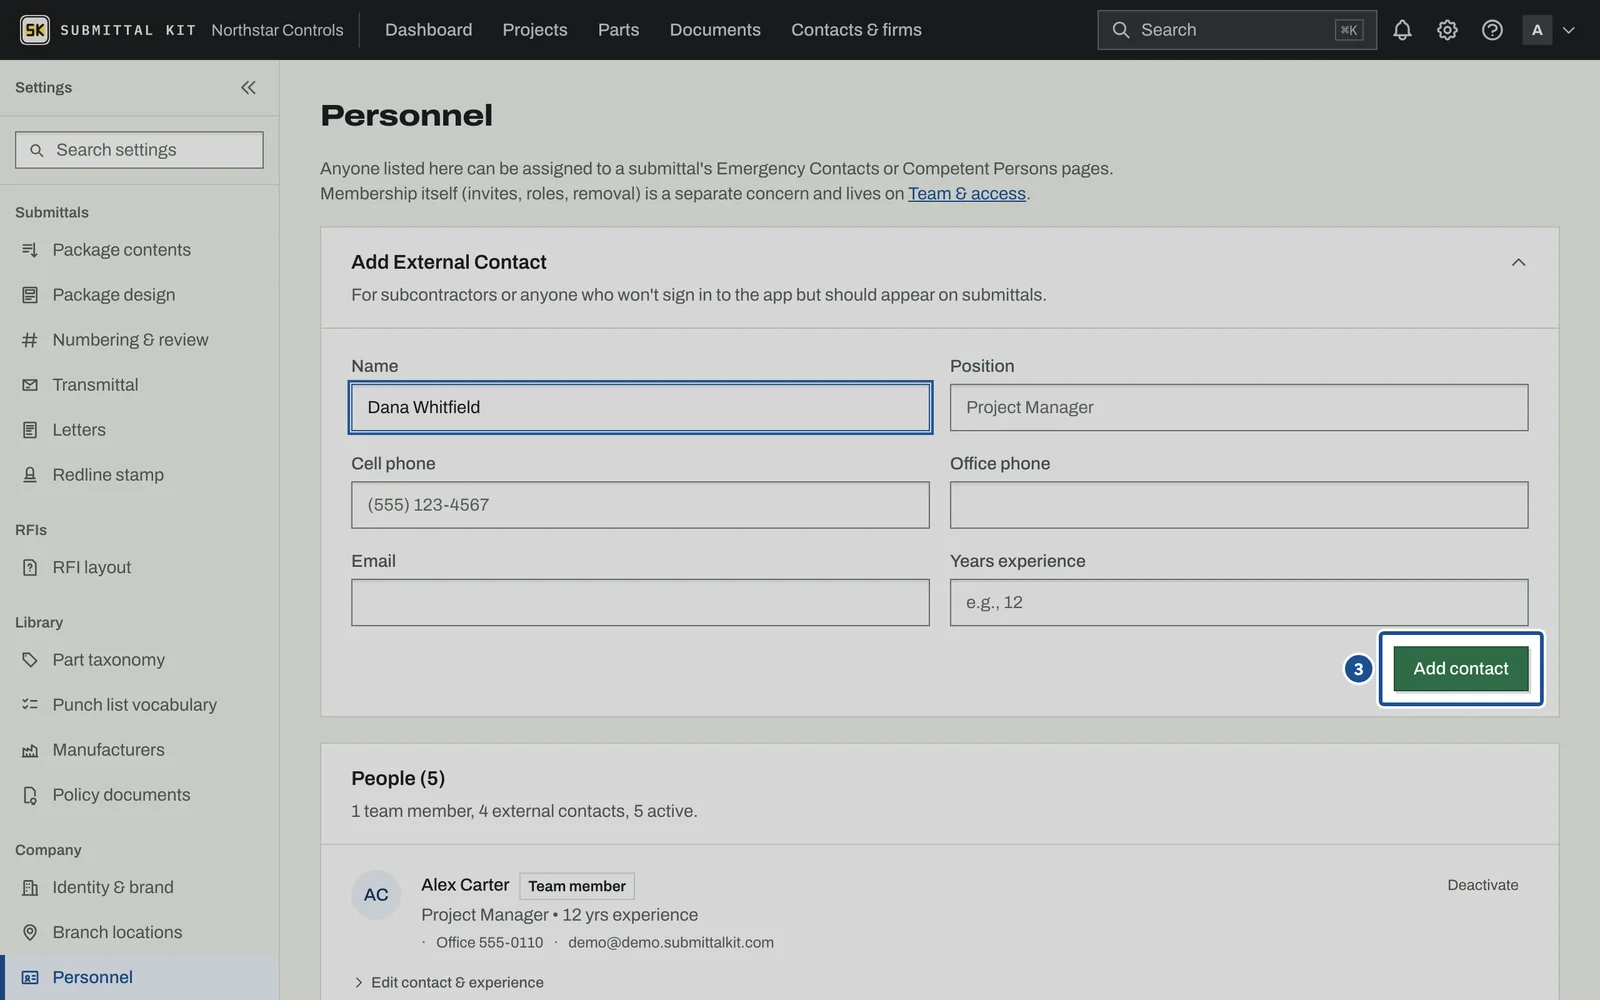
Task: Open Part taxonomy settings
Action: [139, 660]
